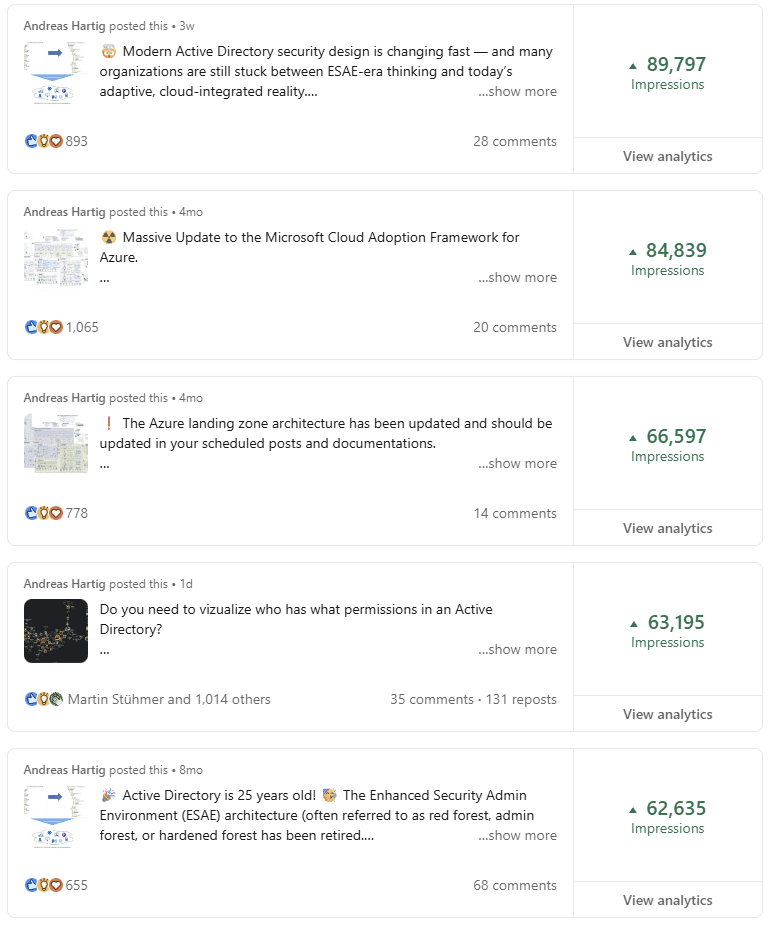This screenshot has width=769, height=925.
Task: Open View analytics on the Active Directory permissions post
Action: point(667,714)
